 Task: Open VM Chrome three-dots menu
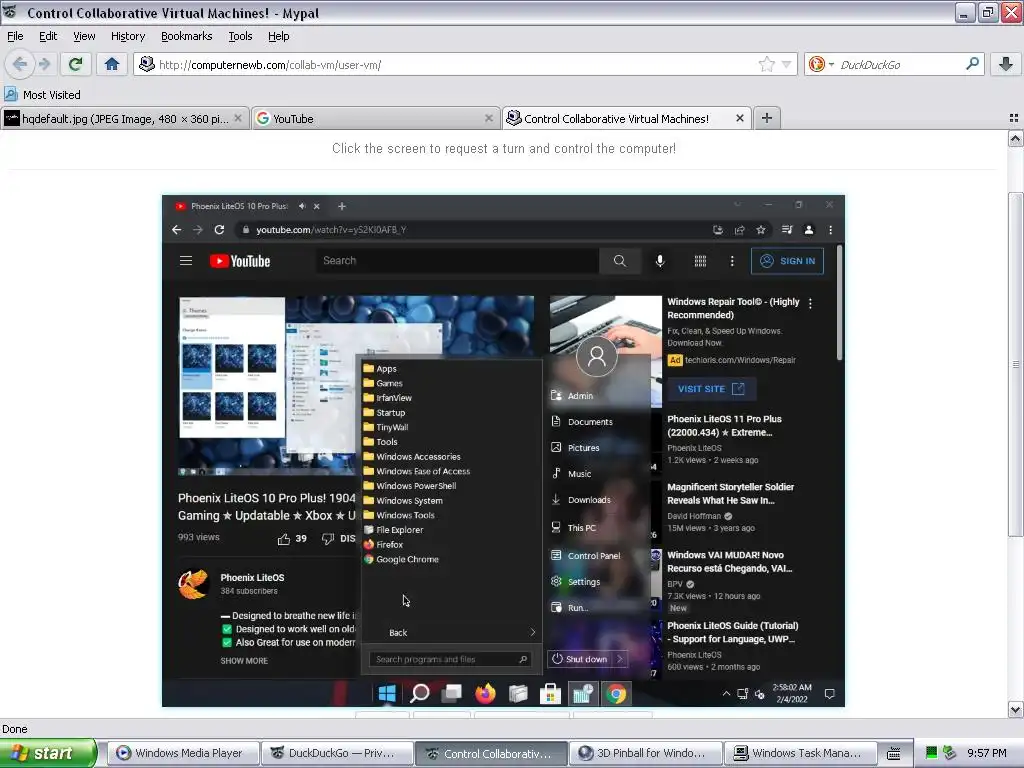click(x=830, y=230)
